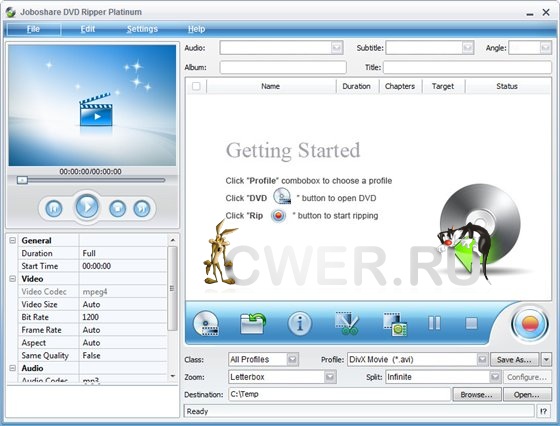
Task: Click the film frames effect toolbar icon
Action: pyautogui.click(x=395, y=324)
